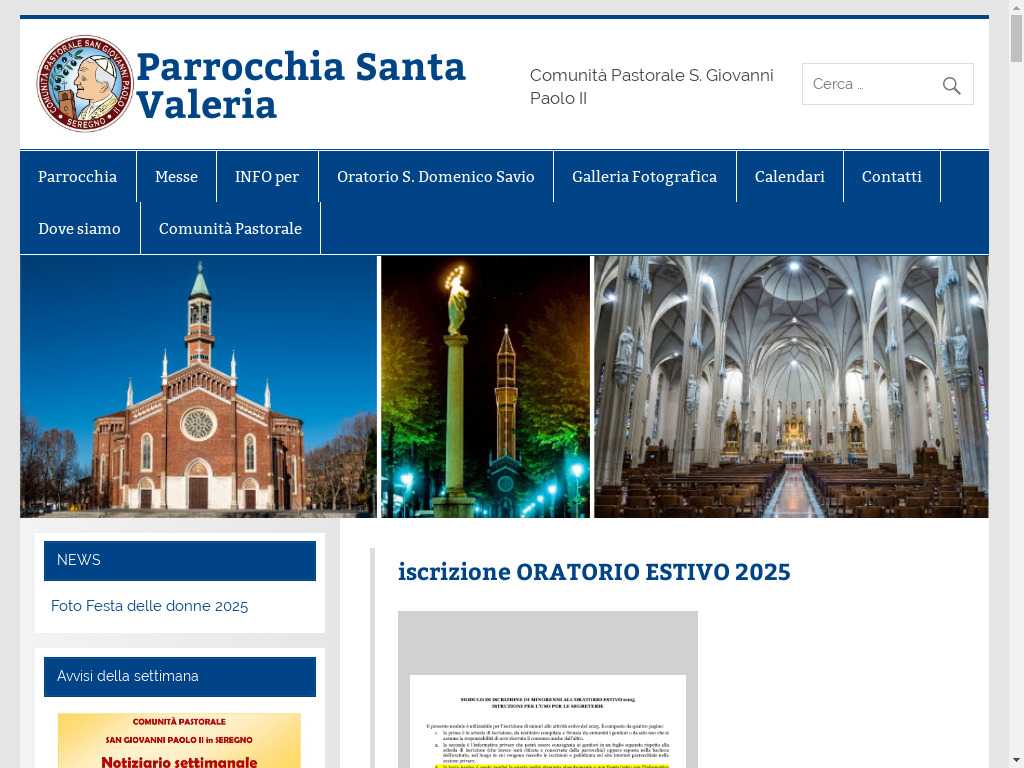Screen dimensions: 1024x768
Task: Click the search magnifier icon
Action: click(x=952, y=85)
